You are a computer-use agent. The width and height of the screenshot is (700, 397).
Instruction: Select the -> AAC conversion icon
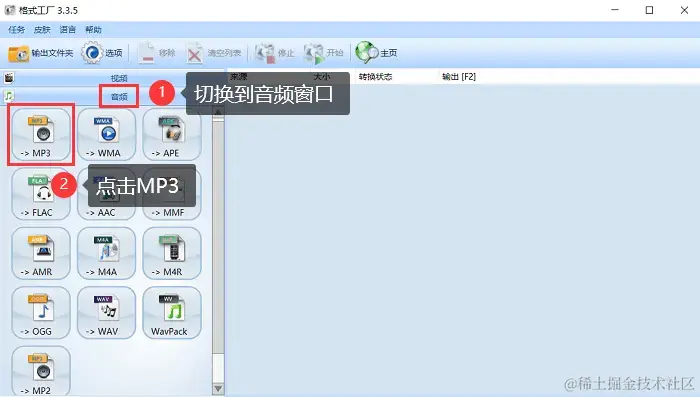(x=106, y=194)
